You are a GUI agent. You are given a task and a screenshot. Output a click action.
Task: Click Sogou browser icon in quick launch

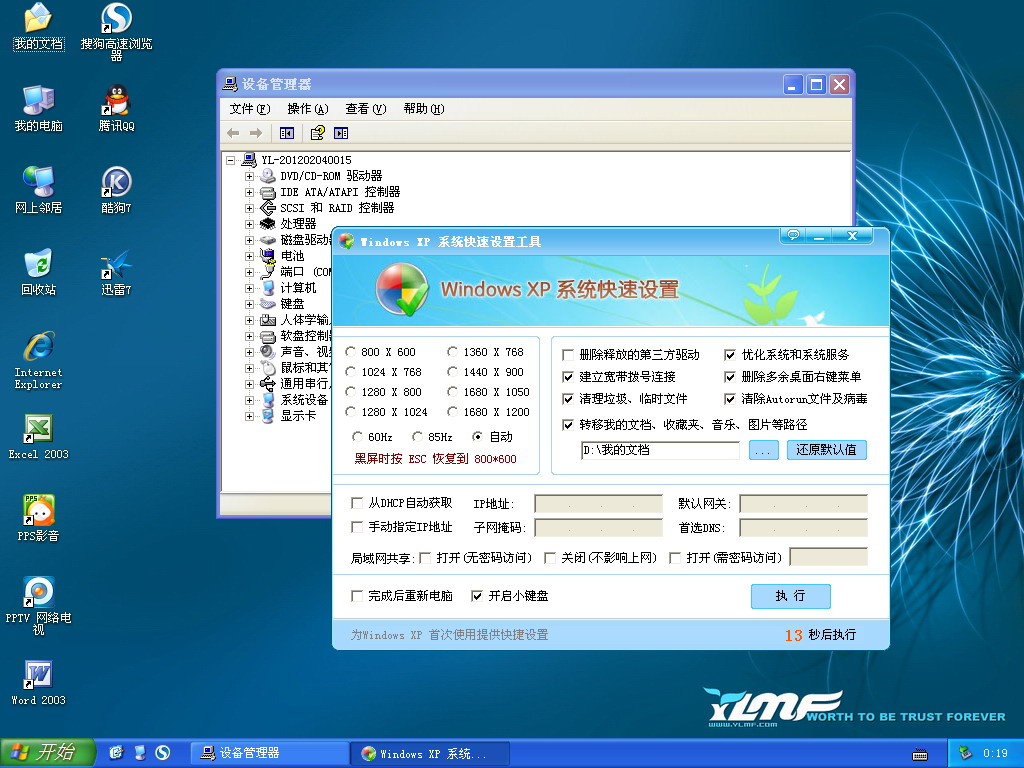[163, 753]
